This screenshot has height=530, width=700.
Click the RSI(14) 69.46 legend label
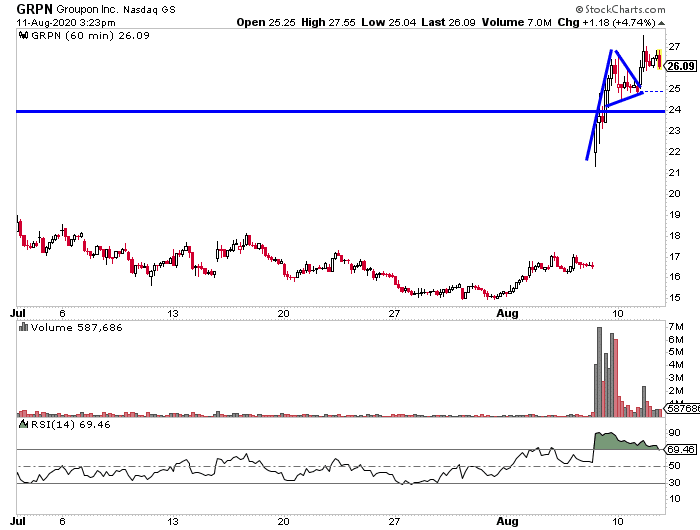(71, 424)
